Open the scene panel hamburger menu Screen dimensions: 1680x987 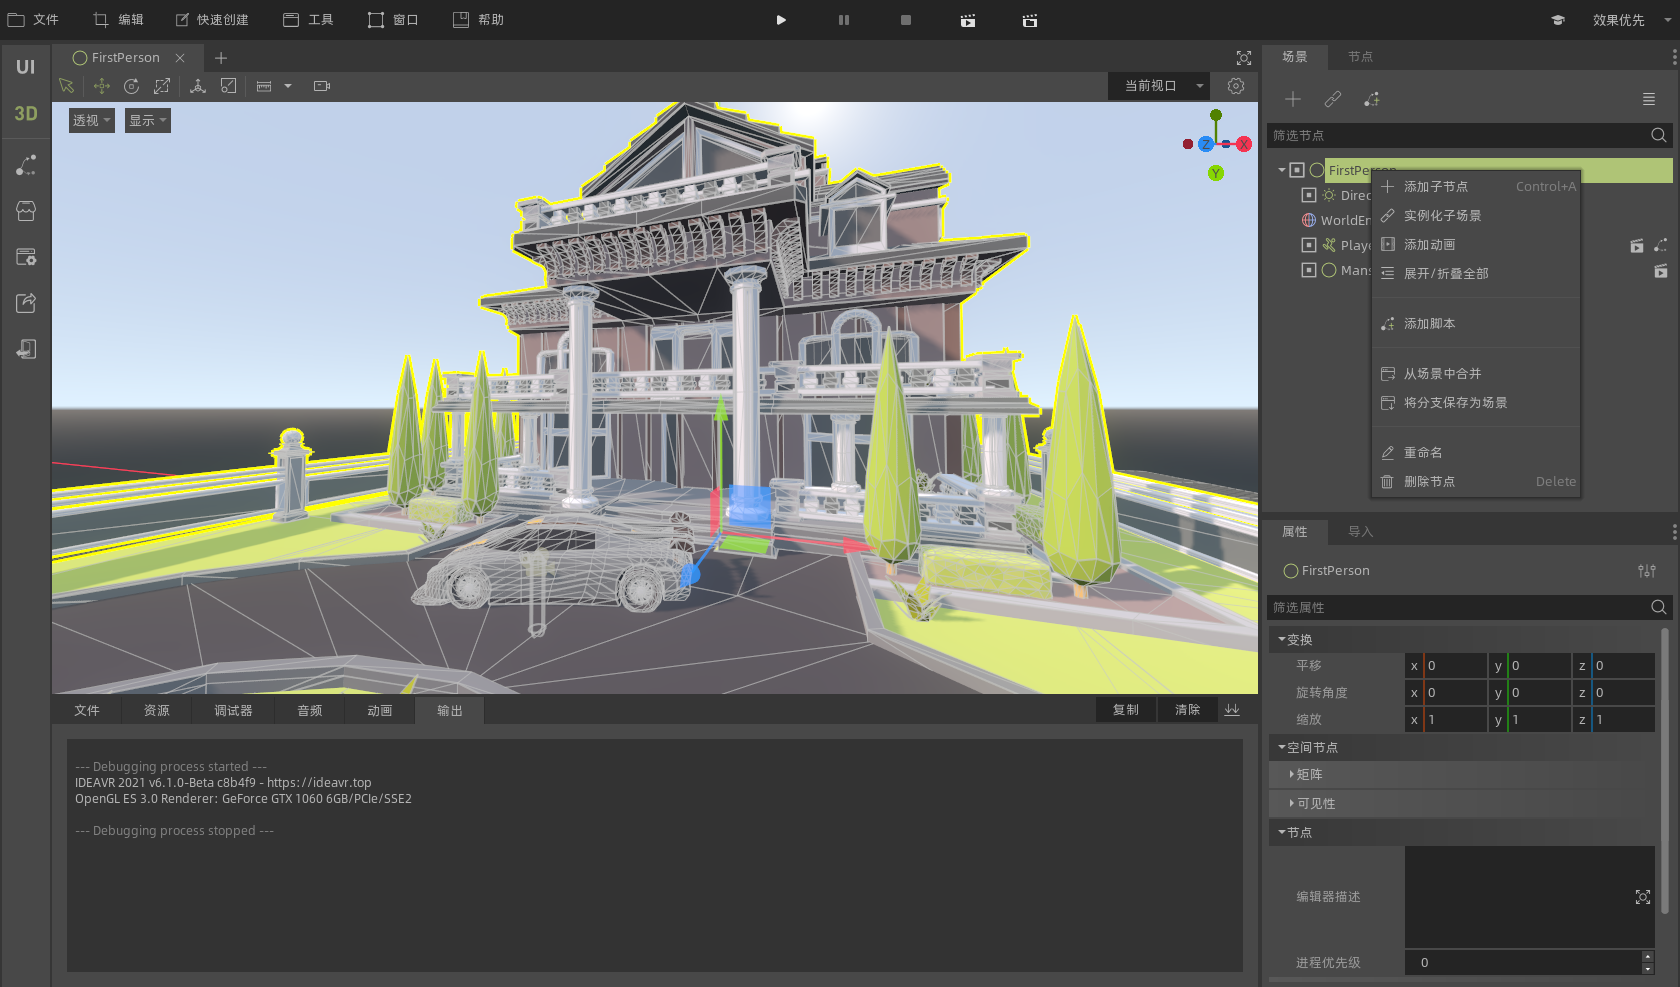1649,99
